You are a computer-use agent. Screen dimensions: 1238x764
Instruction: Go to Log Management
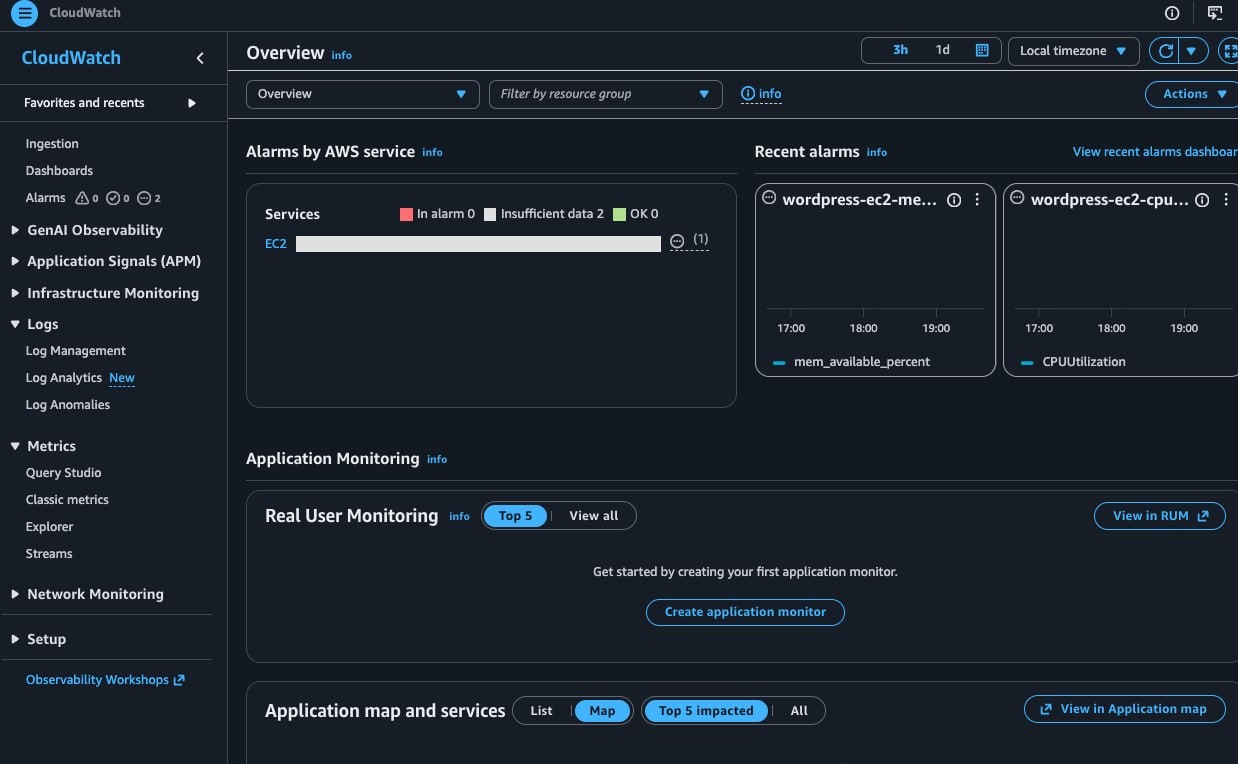coord(76,351)
